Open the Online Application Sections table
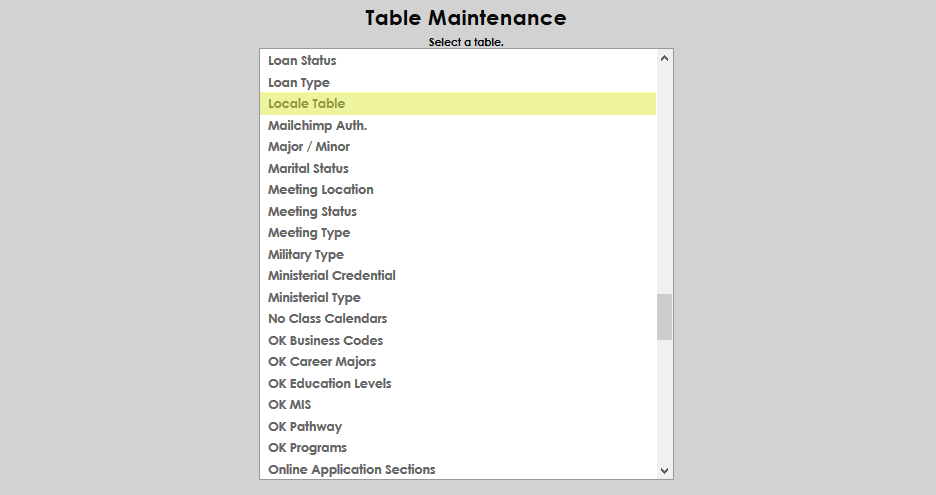Screen dimensions: 936x495 tap(351, 470)
